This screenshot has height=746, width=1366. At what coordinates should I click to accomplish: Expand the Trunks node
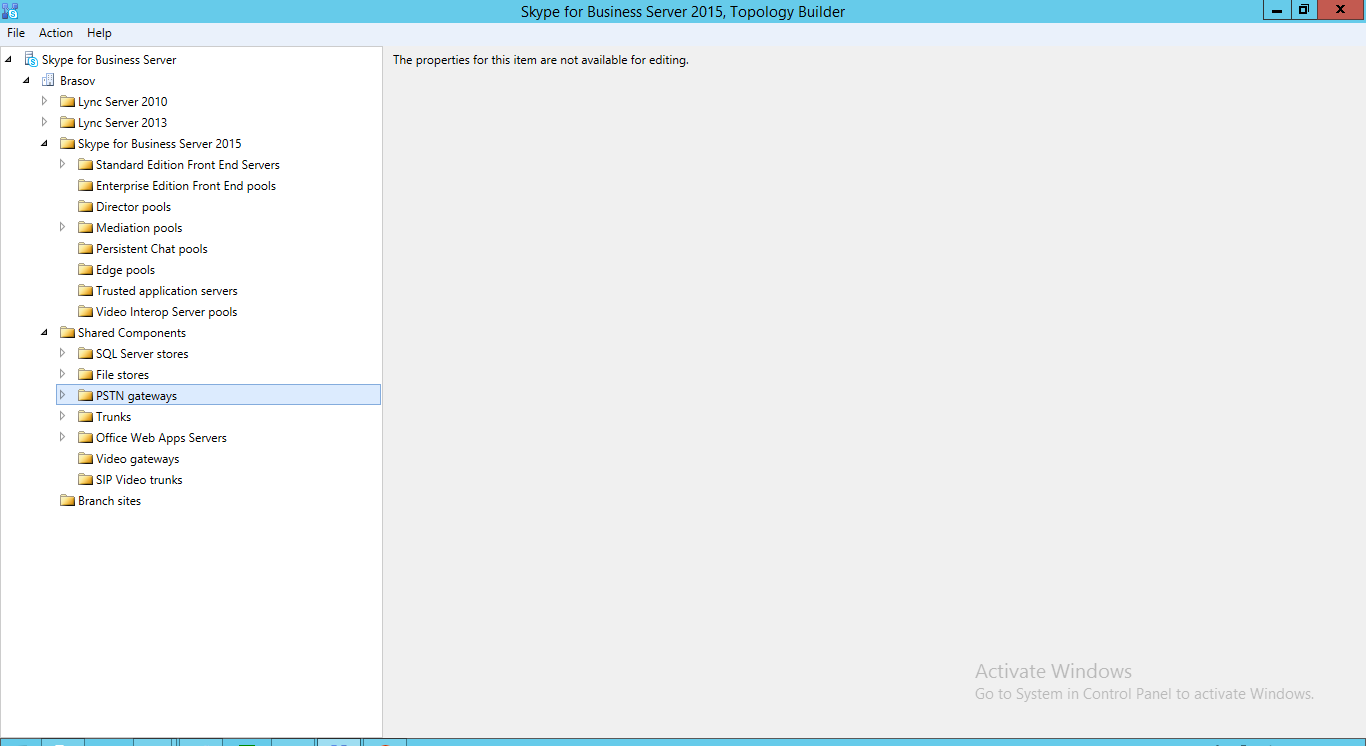62,416
